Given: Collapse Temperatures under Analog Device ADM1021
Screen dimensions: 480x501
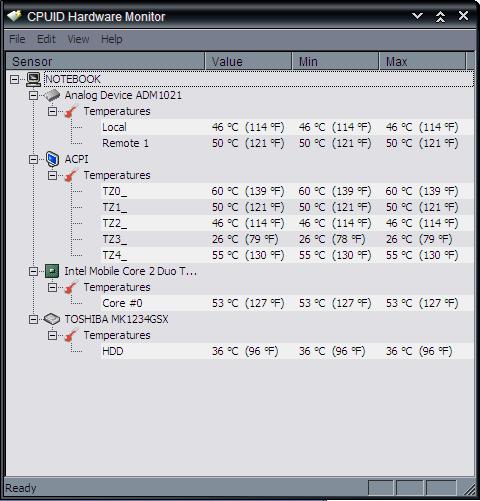Looking at the screenshot, I should 52,111.
